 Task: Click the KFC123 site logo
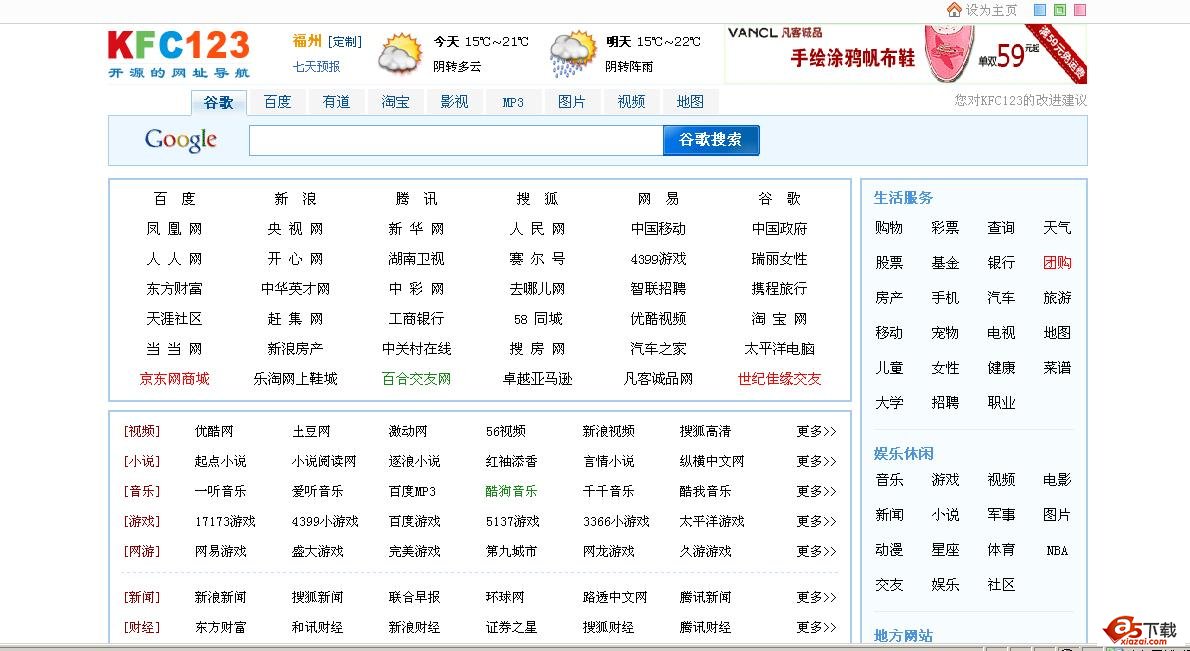179,54
